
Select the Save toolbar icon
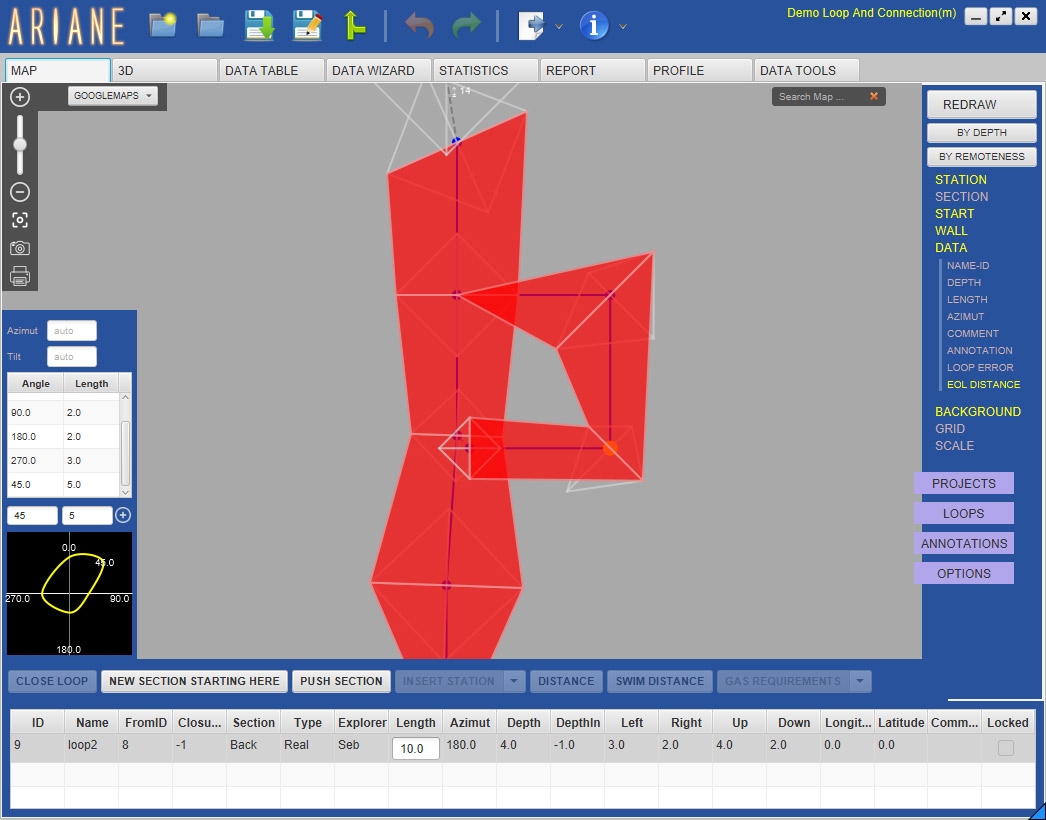click(x=260, y=25)
